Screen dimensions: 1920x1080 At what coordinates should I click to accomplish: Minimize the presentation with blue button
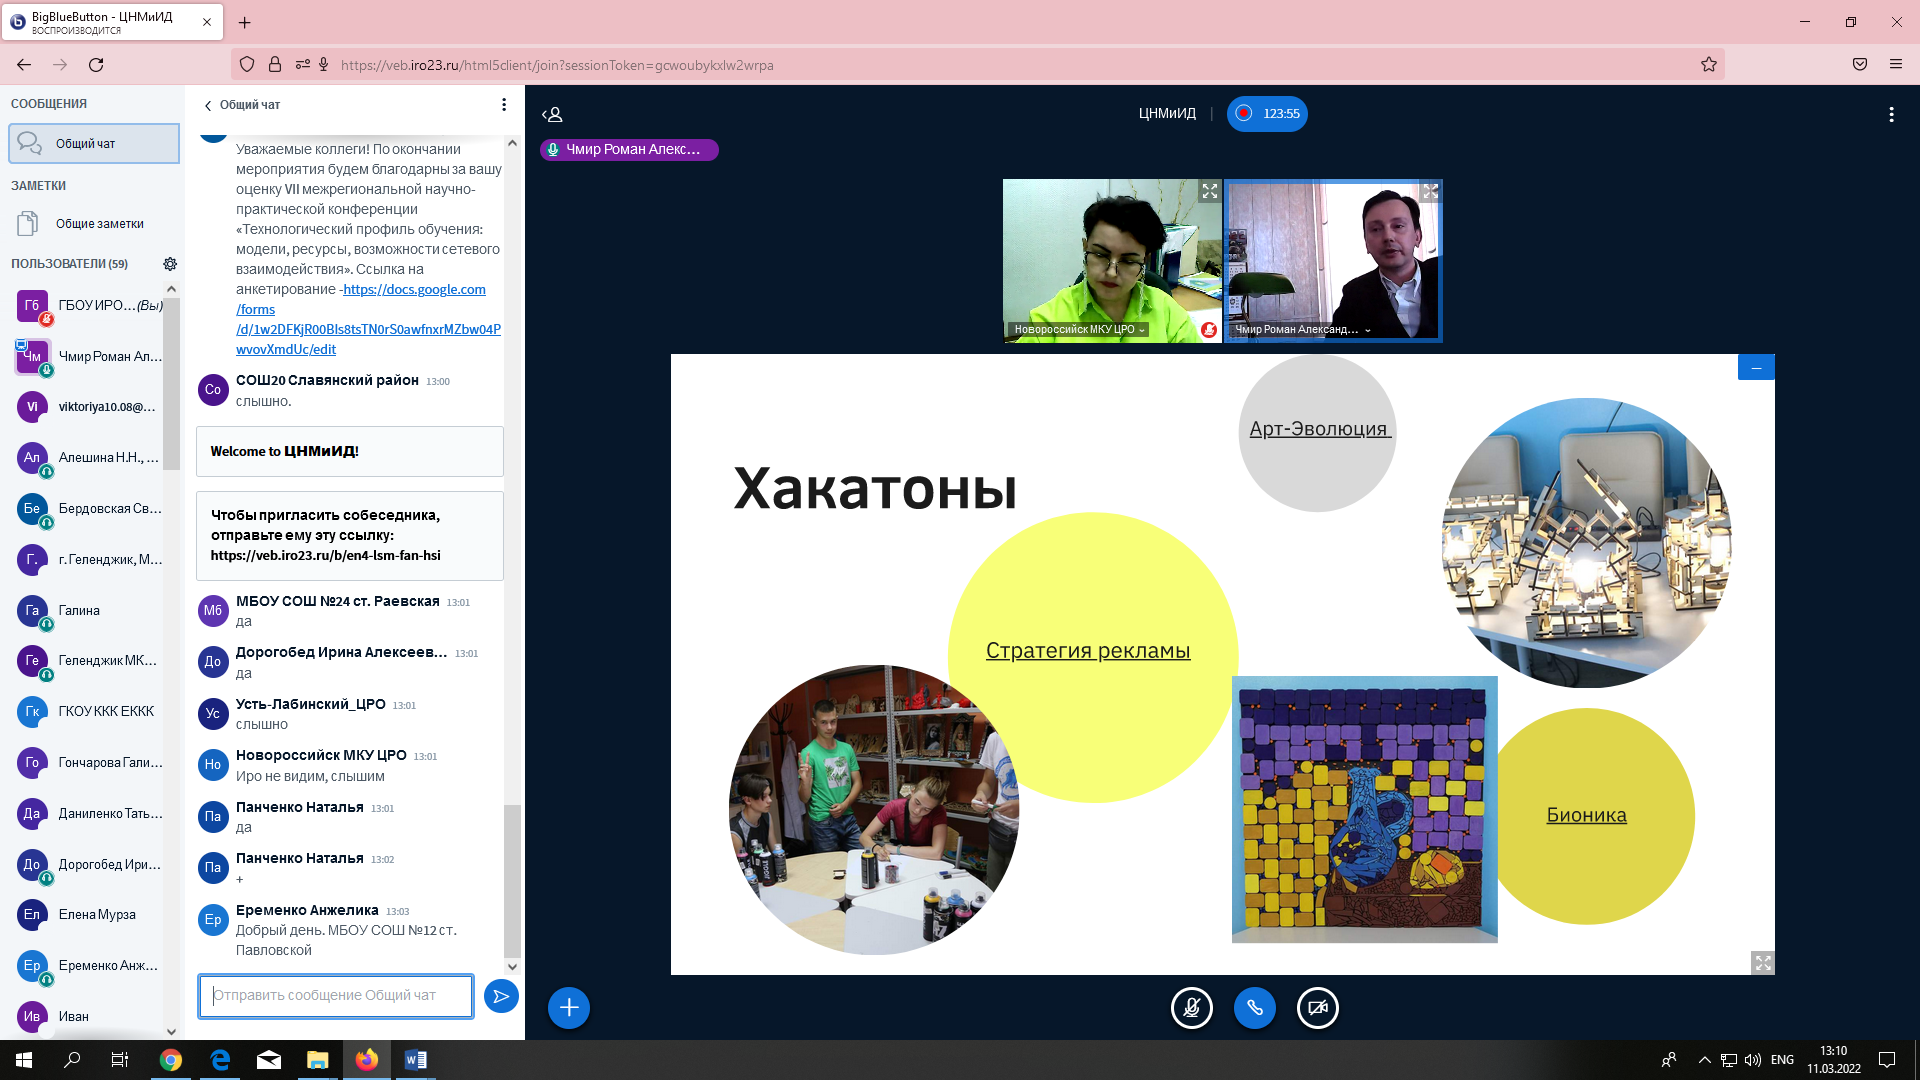pos(1755,368)
